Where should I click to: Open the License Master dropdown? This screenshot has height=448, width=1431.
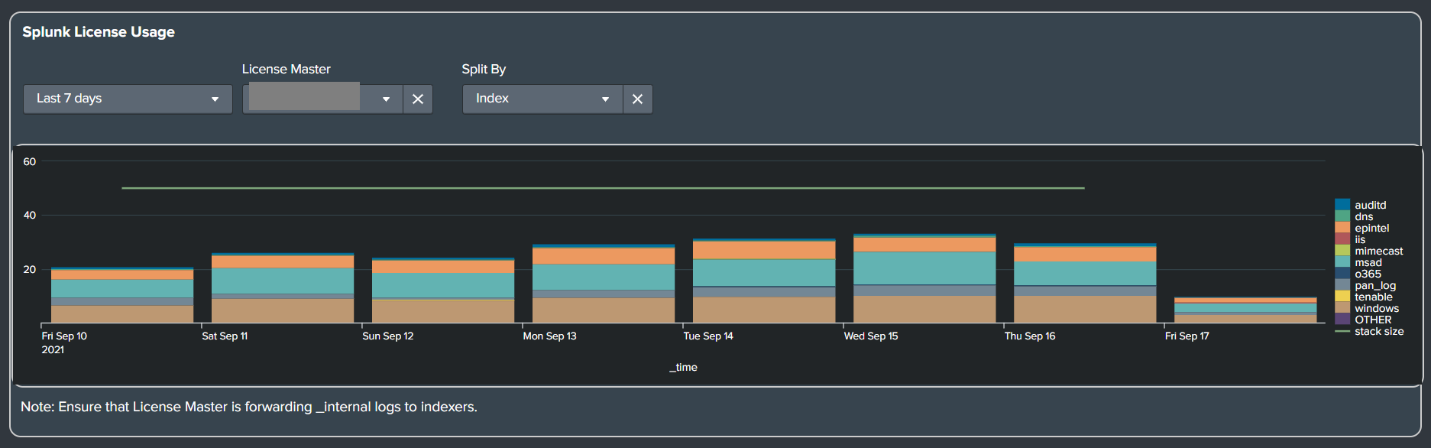pos(322,99)
